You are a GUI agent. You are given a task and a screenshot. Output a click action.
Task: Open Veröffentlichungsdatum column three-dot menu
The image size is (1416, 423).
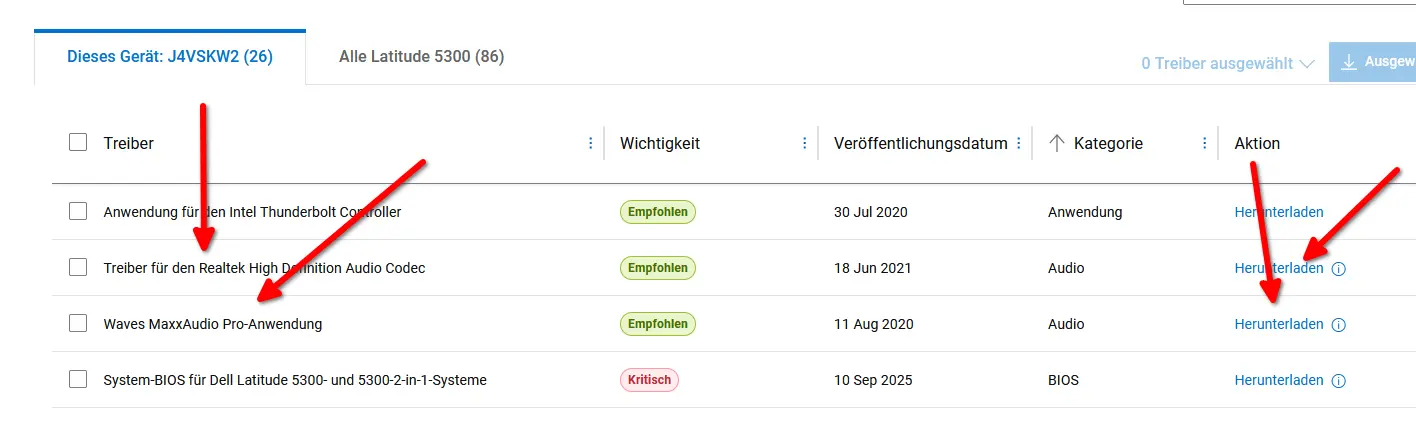click(x=1019, y=143)
